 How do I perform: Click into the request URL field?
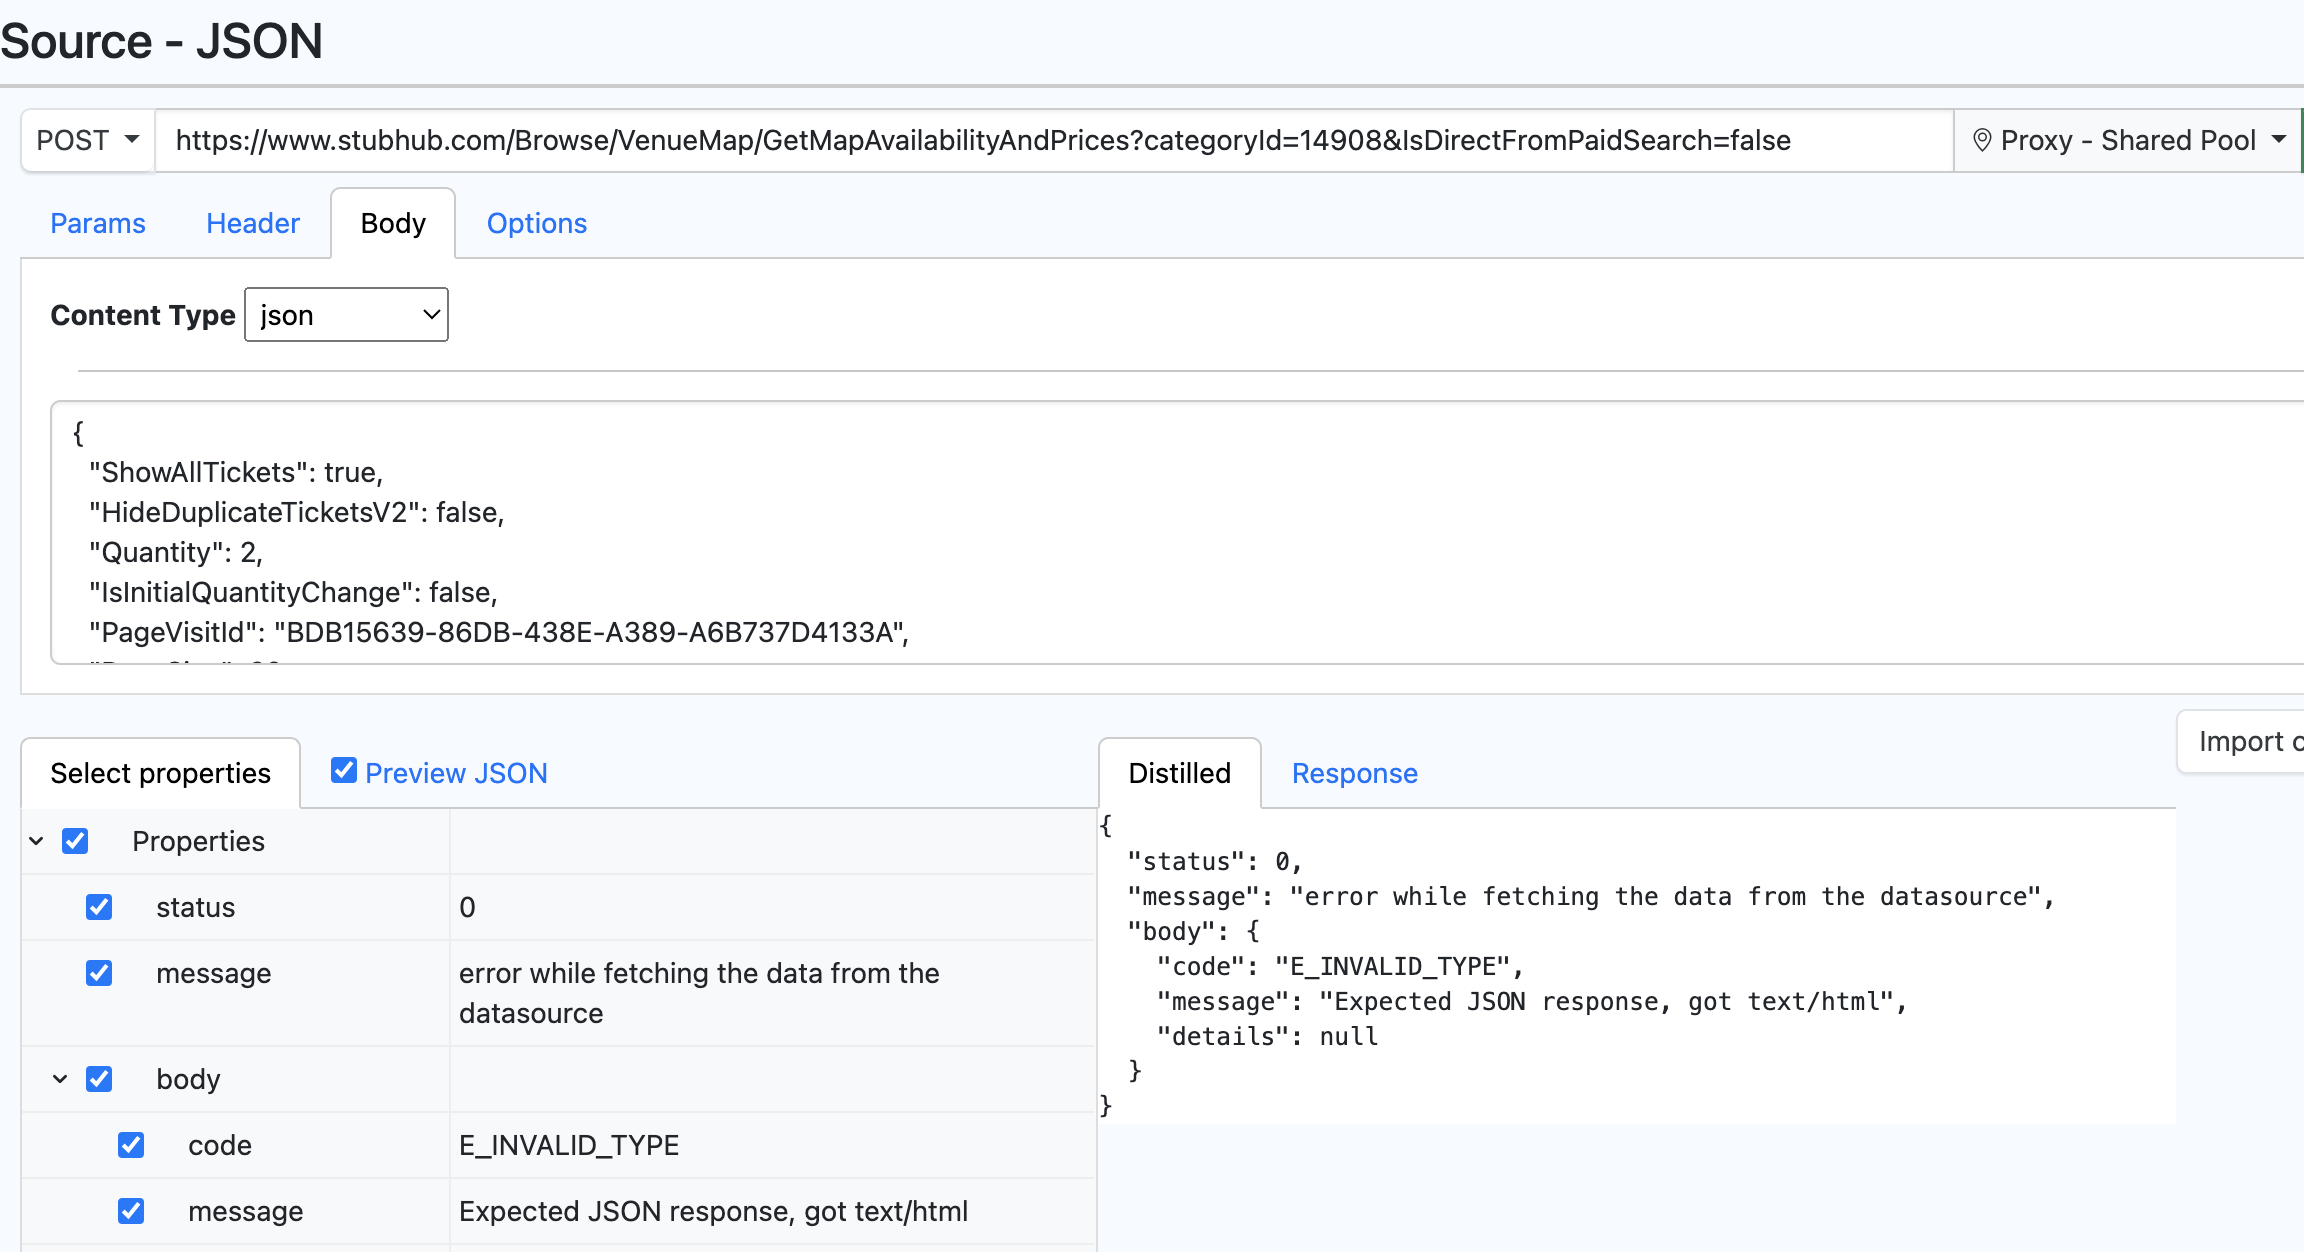click(x=1050, y=140)
